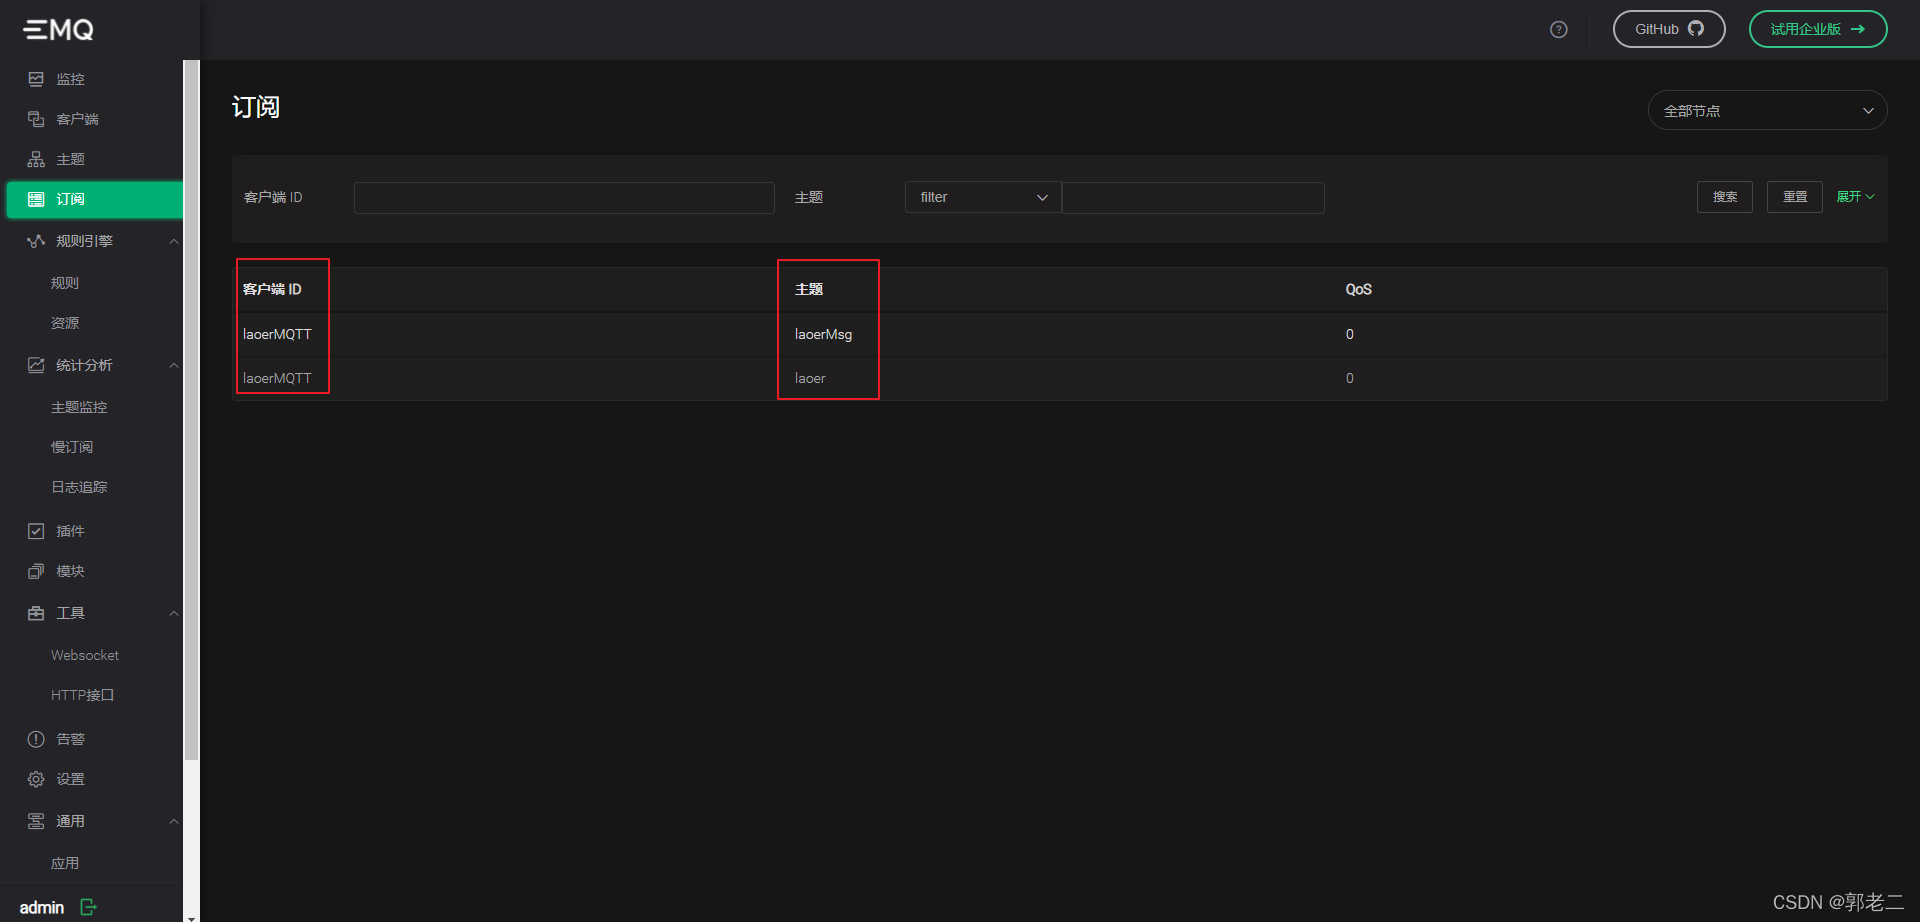Collapse the 统计分析 menu group

click(173, 365)
